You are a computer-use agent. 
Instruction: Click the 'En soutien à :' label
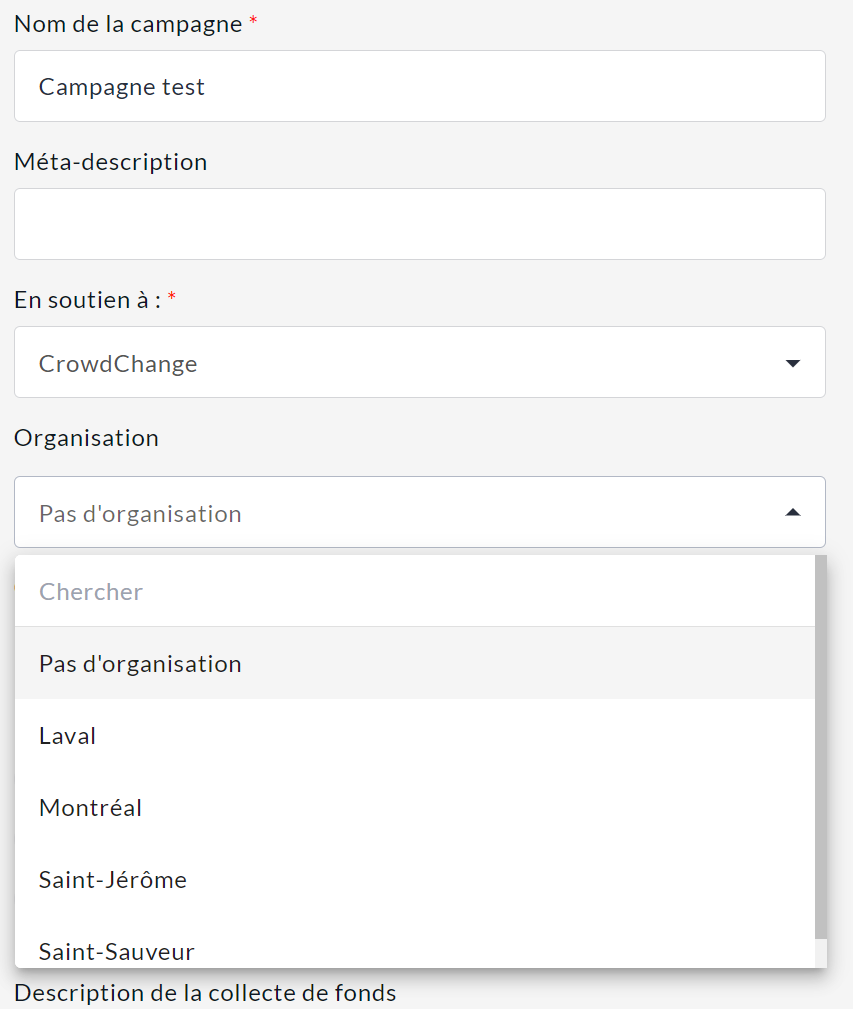[88, 299]
